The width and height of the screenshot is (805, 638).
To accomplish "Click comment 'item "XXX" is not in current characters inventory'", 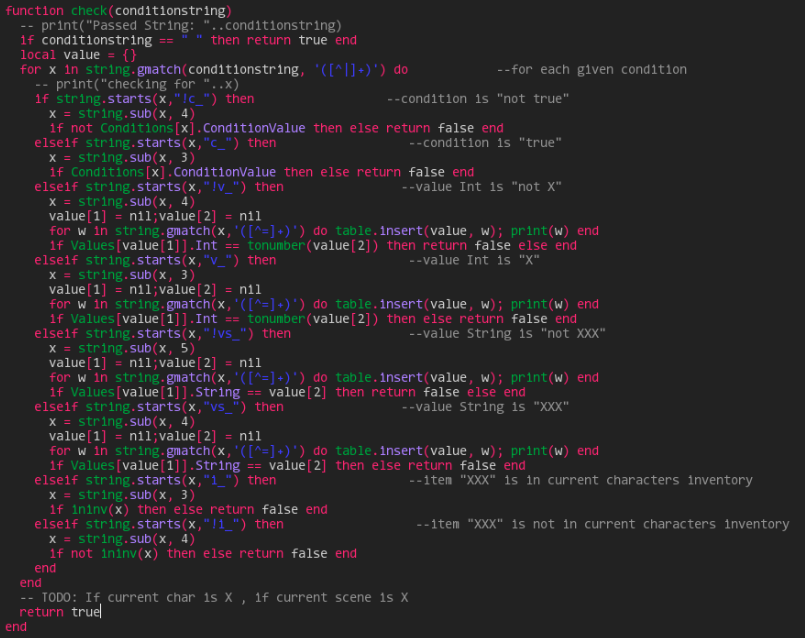I will pos(602,525).
